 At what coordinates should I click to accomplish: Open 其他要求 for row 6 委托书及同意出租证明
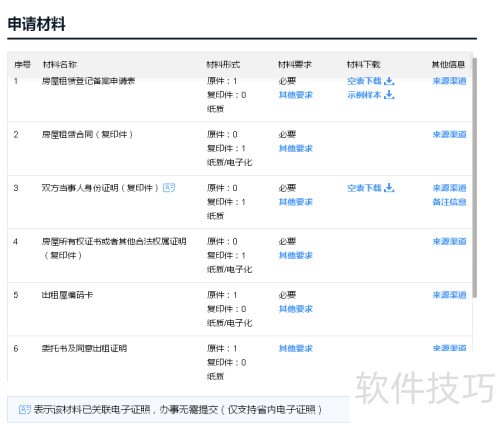tap(296, 349)
